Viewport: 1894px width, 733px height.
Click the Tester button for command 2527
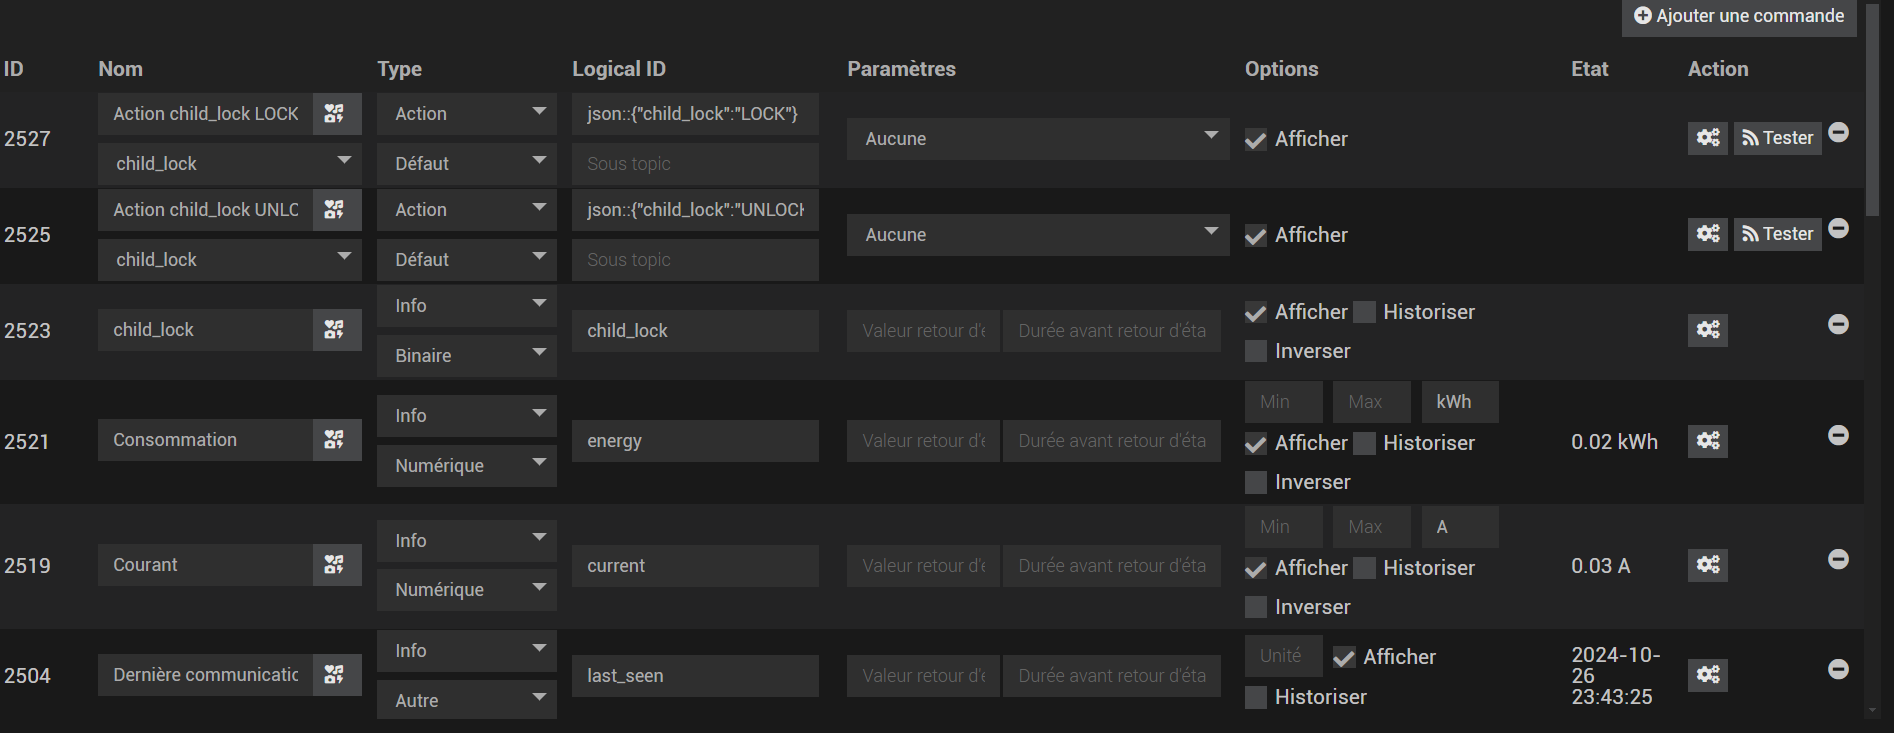pos(1777,138)
